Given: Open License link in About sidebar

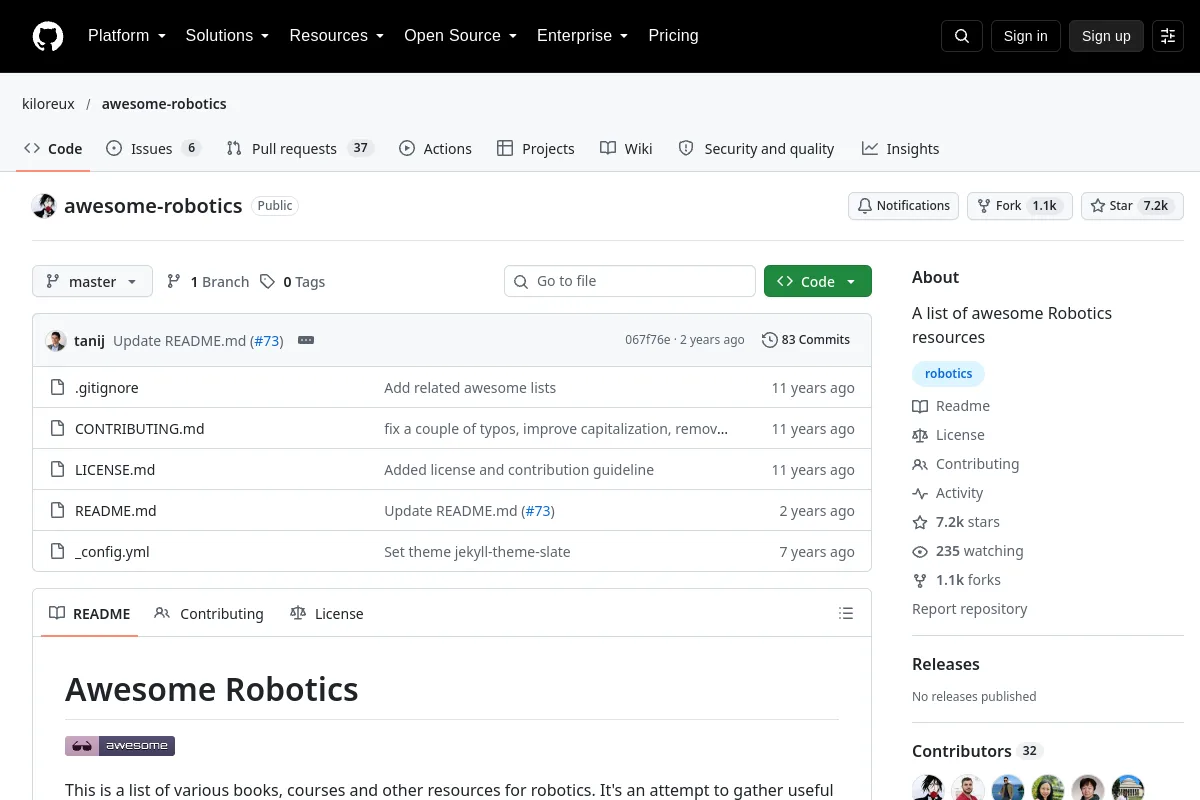Looking at the screenshot, I should coord(948,435).
